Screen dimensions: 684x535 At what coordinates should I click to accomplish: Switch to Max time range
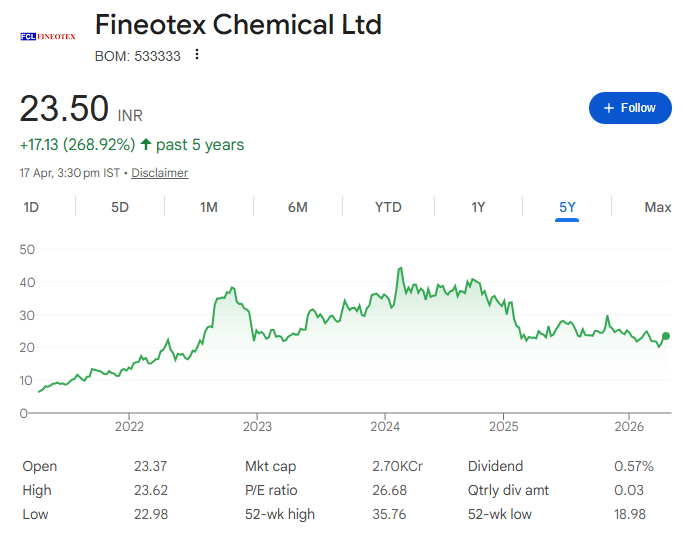coord(657,207)
